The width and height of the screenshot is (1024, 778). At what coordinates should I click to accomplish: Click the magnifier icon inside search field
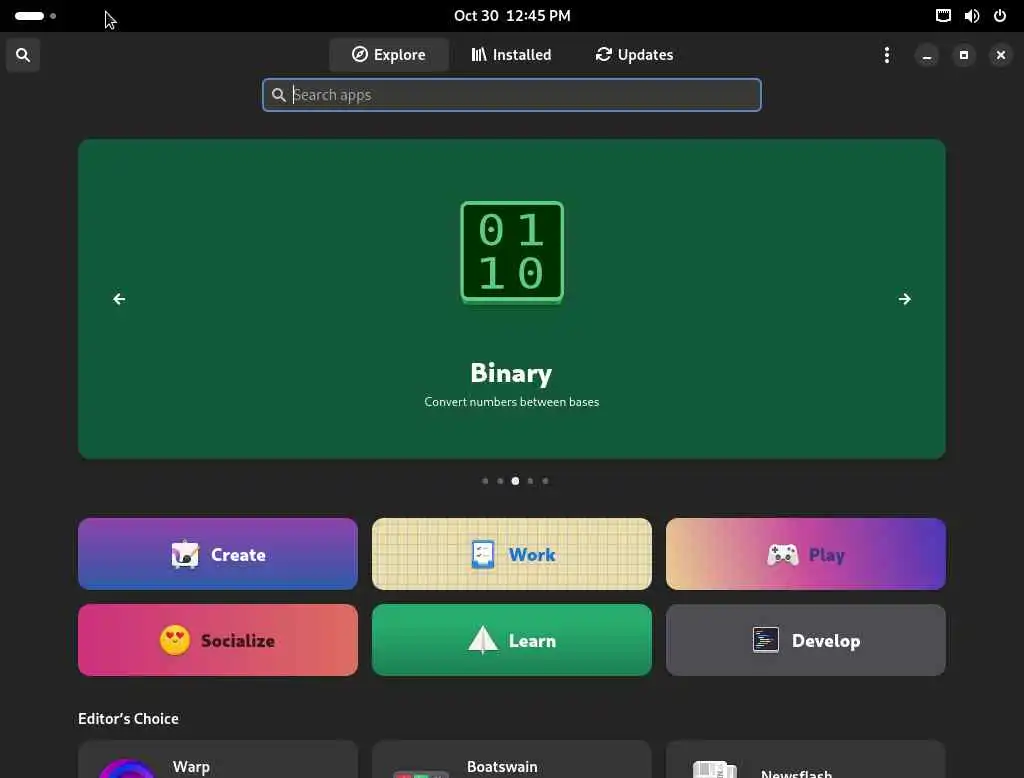tap(279, 95)
